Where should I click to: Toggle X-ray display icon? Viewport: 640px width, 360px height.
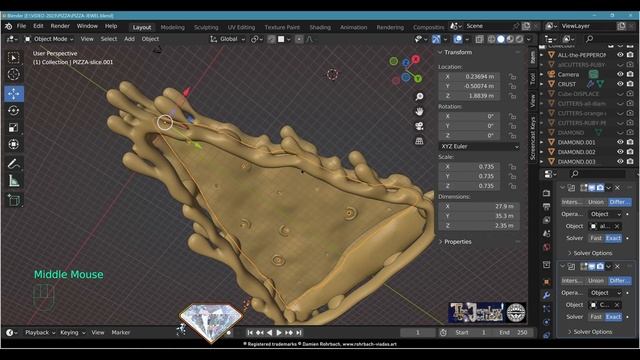[479, 39]
